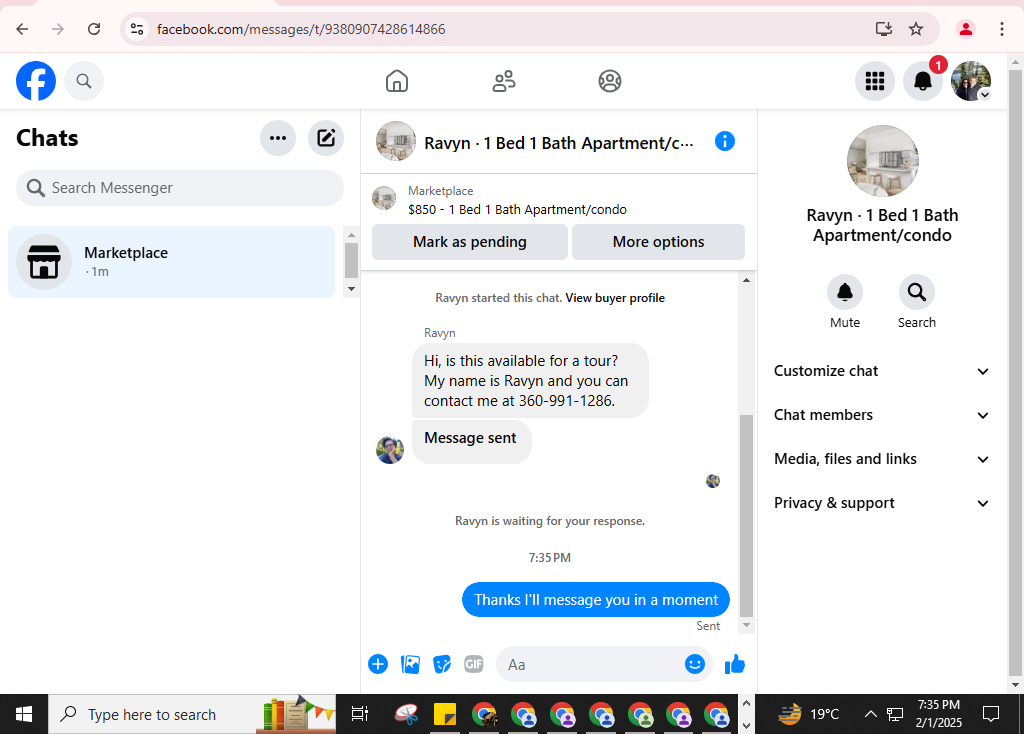Viewport: 1024px width, 734px height.
Task: Open the account profile picture menu
Action: (971, 81)
